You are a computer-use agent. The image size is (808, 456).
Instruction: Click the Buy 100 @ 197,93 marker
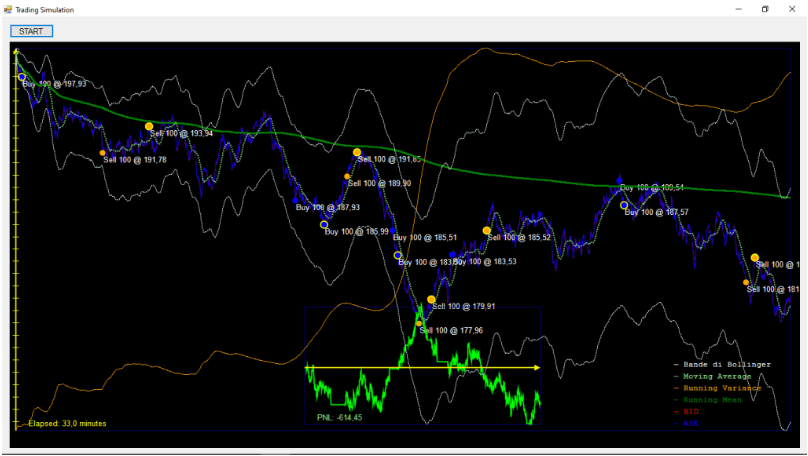point(21,76)
